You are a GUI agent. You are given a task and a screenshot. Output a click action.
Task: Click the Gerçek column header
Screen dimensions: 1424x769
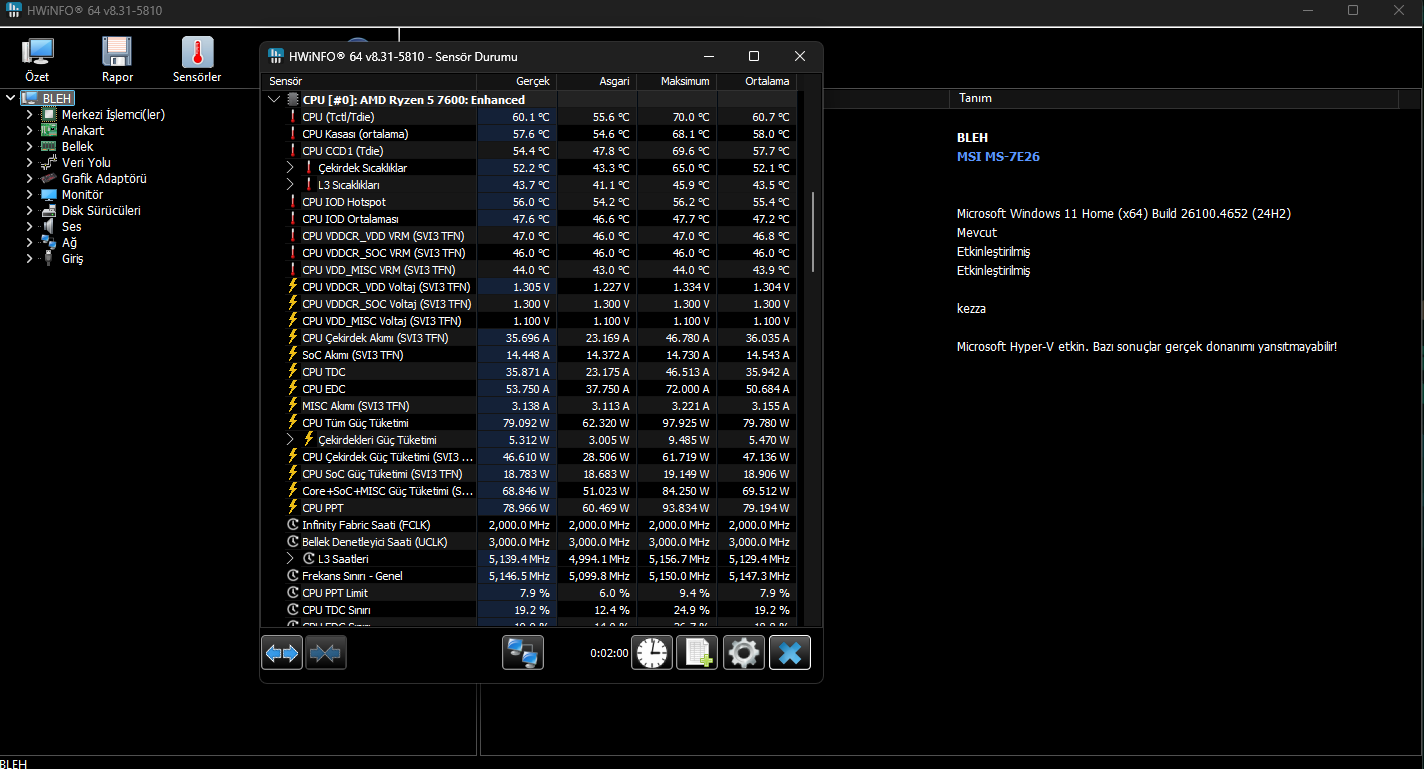(517, 81)
